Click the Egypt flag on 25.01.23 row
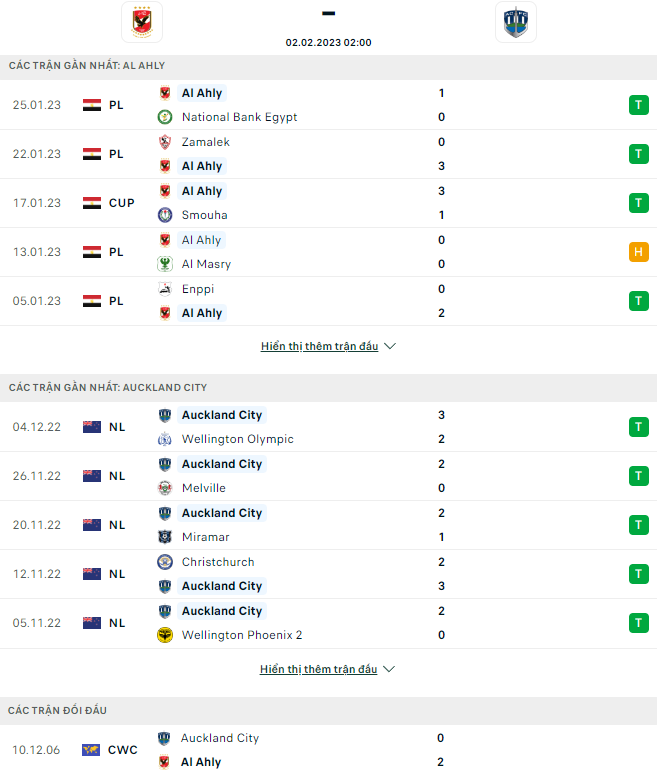 [92, 105]
